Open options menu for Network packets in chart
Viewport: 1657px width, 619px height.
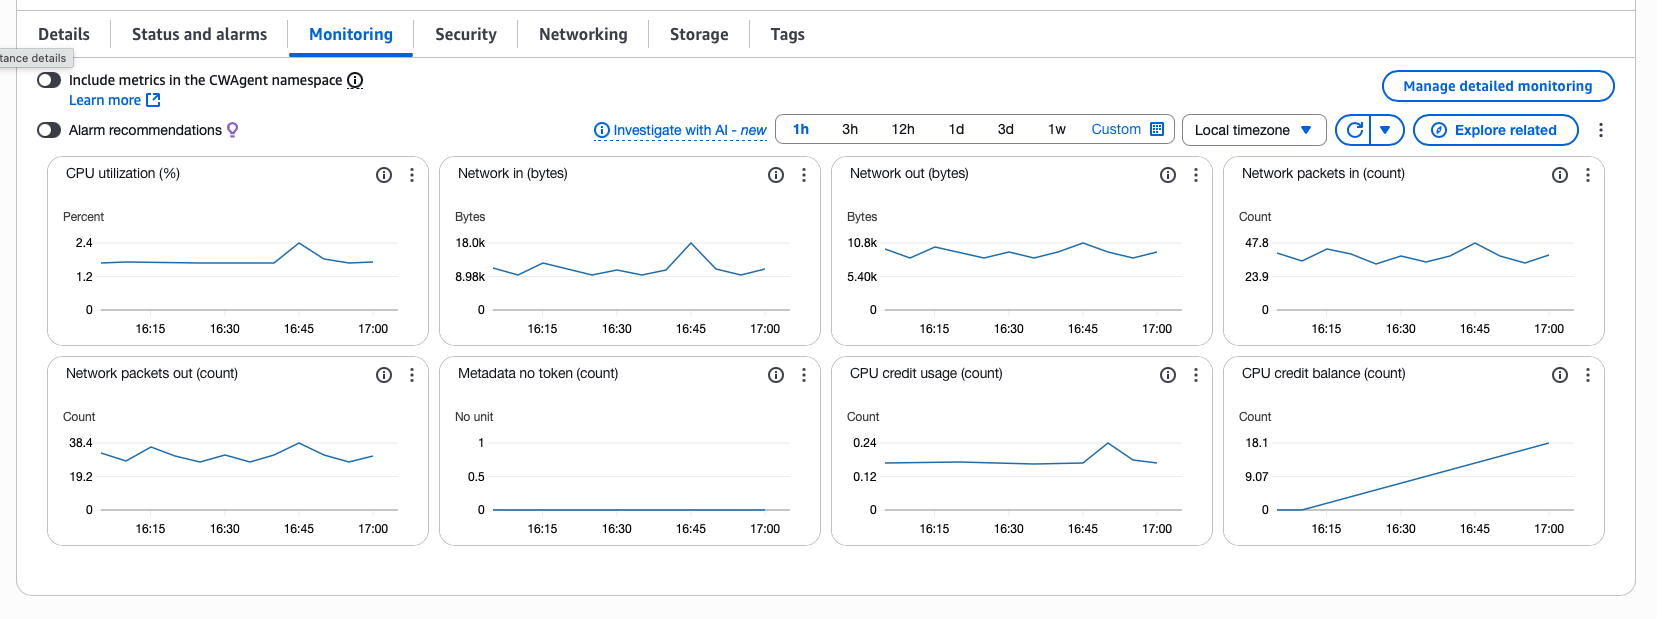pos(1588,175)
